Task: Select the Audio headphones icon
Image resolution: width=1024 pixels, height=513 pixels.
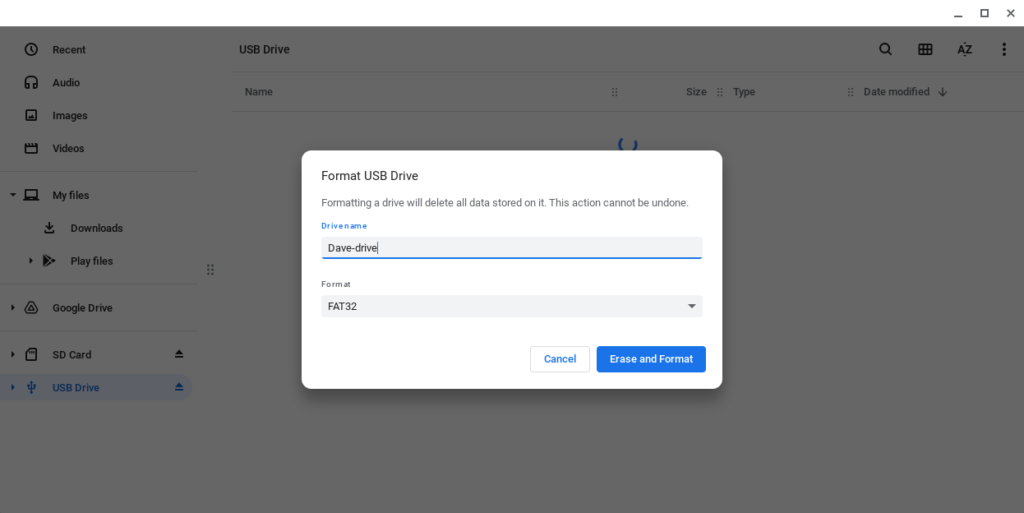Action: tap(31, 82)
